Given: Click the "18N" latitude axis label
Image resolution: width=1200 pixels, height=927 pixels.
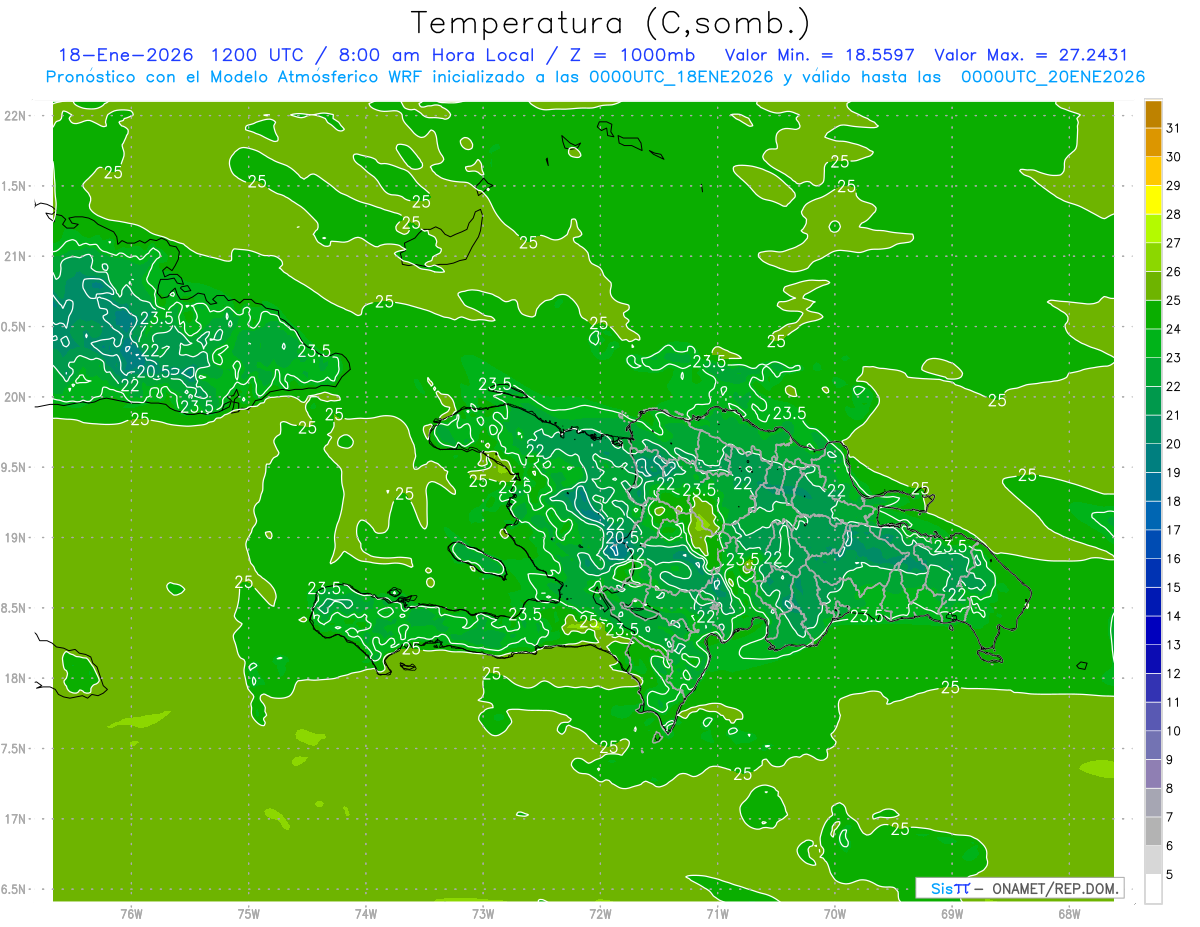Looking at the screenshot, I should point(16,678).
